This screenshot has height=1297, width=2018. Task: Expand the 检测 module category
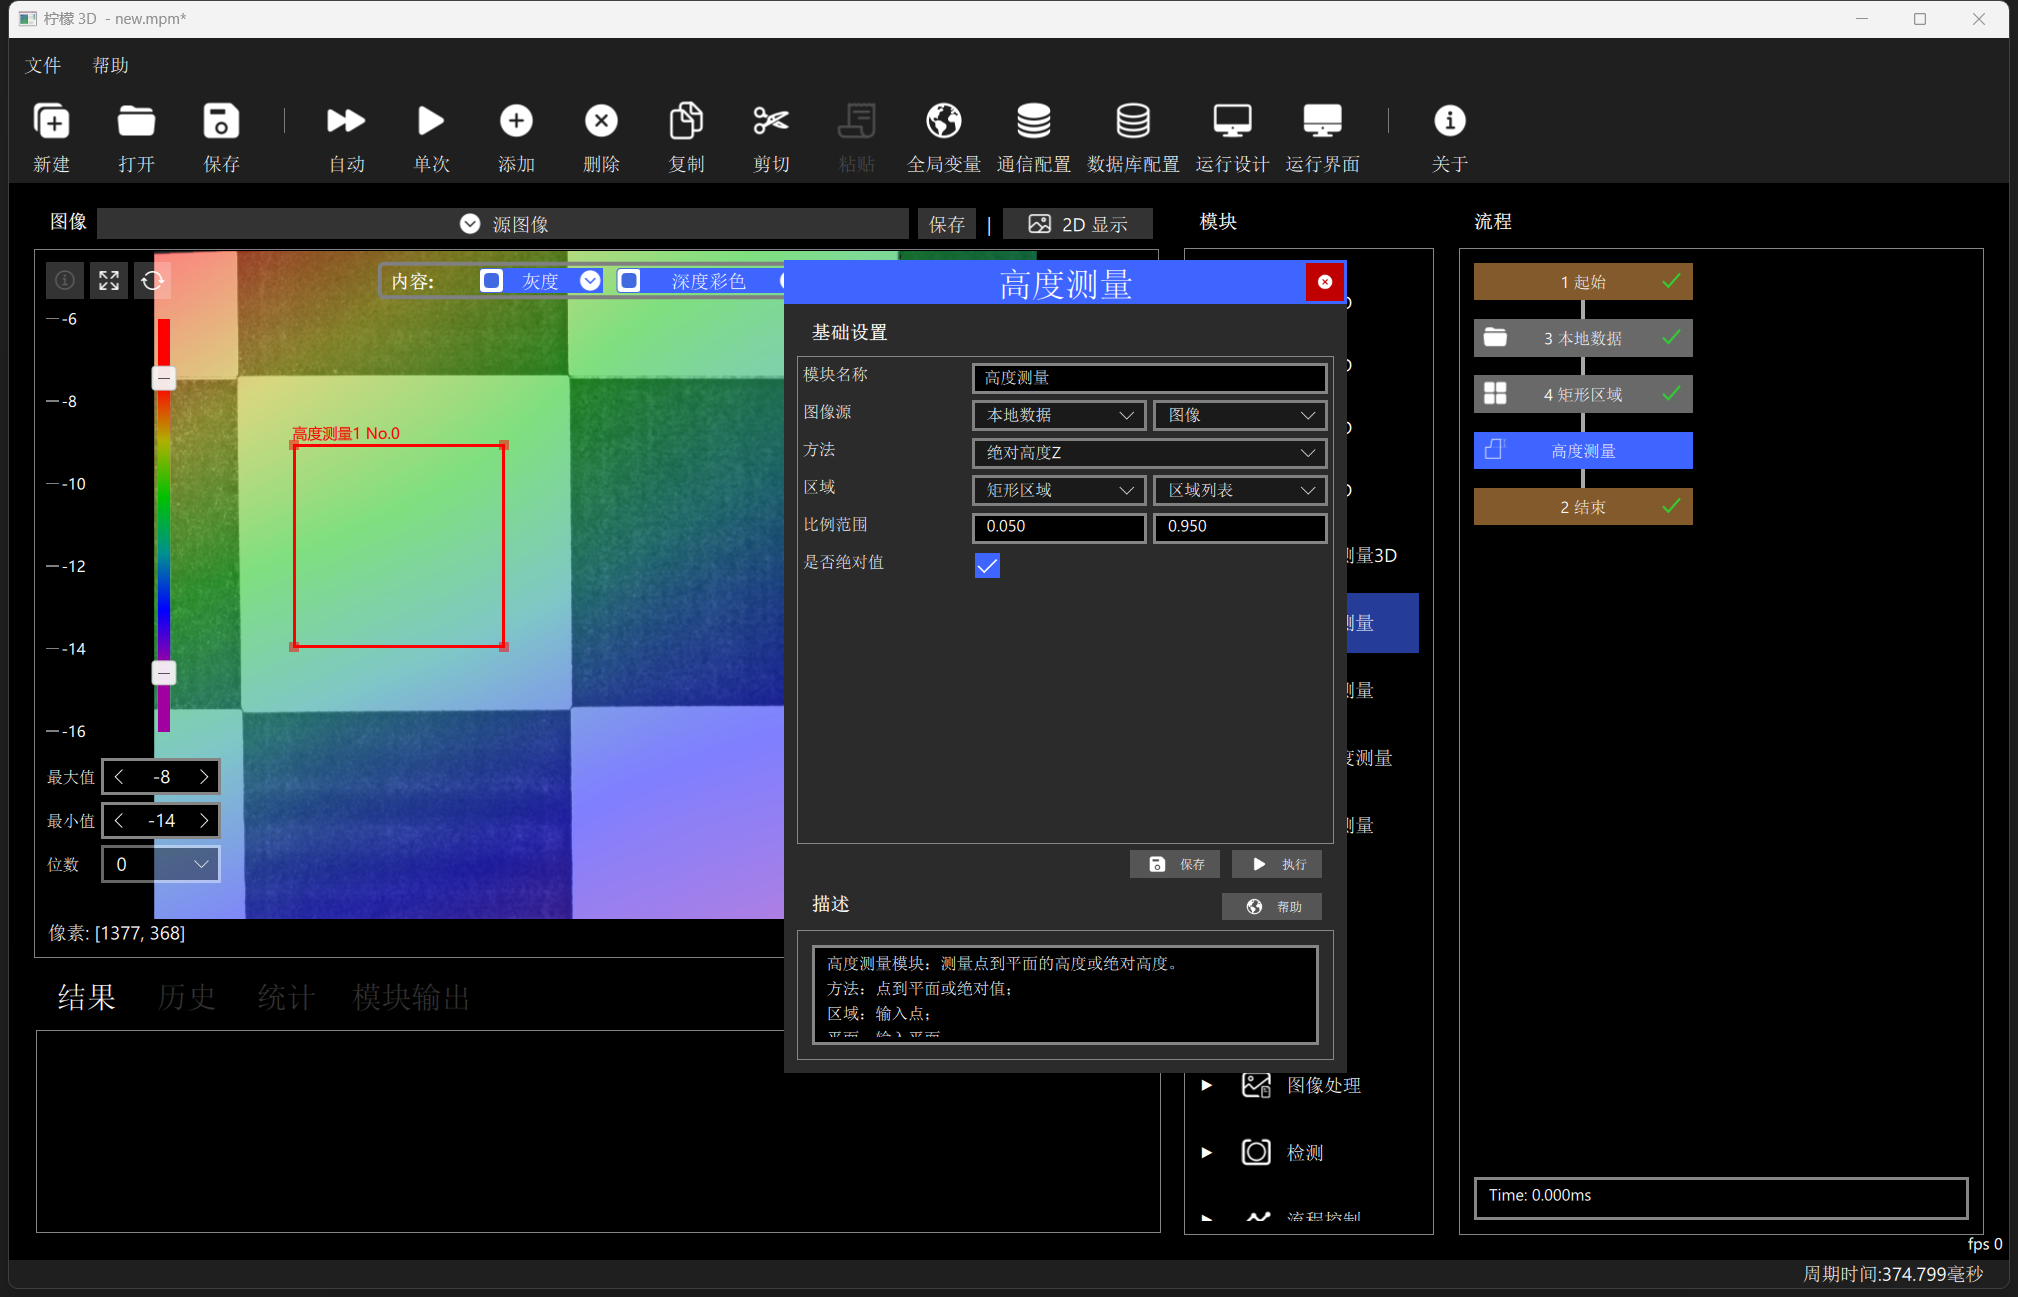(x=1207, y=1152)
